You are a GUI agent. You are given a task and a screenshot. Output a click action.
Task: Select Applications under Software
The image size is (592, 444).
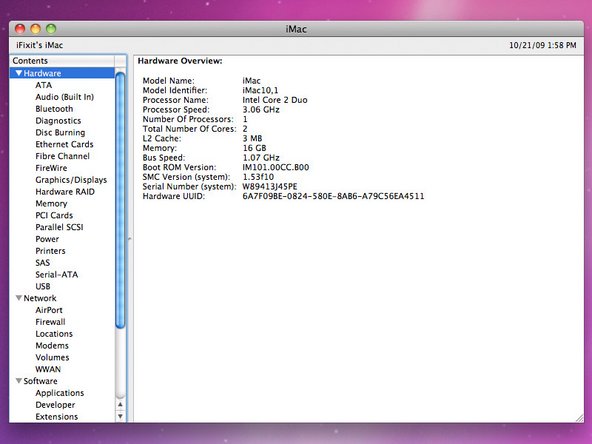pos(60,393)
